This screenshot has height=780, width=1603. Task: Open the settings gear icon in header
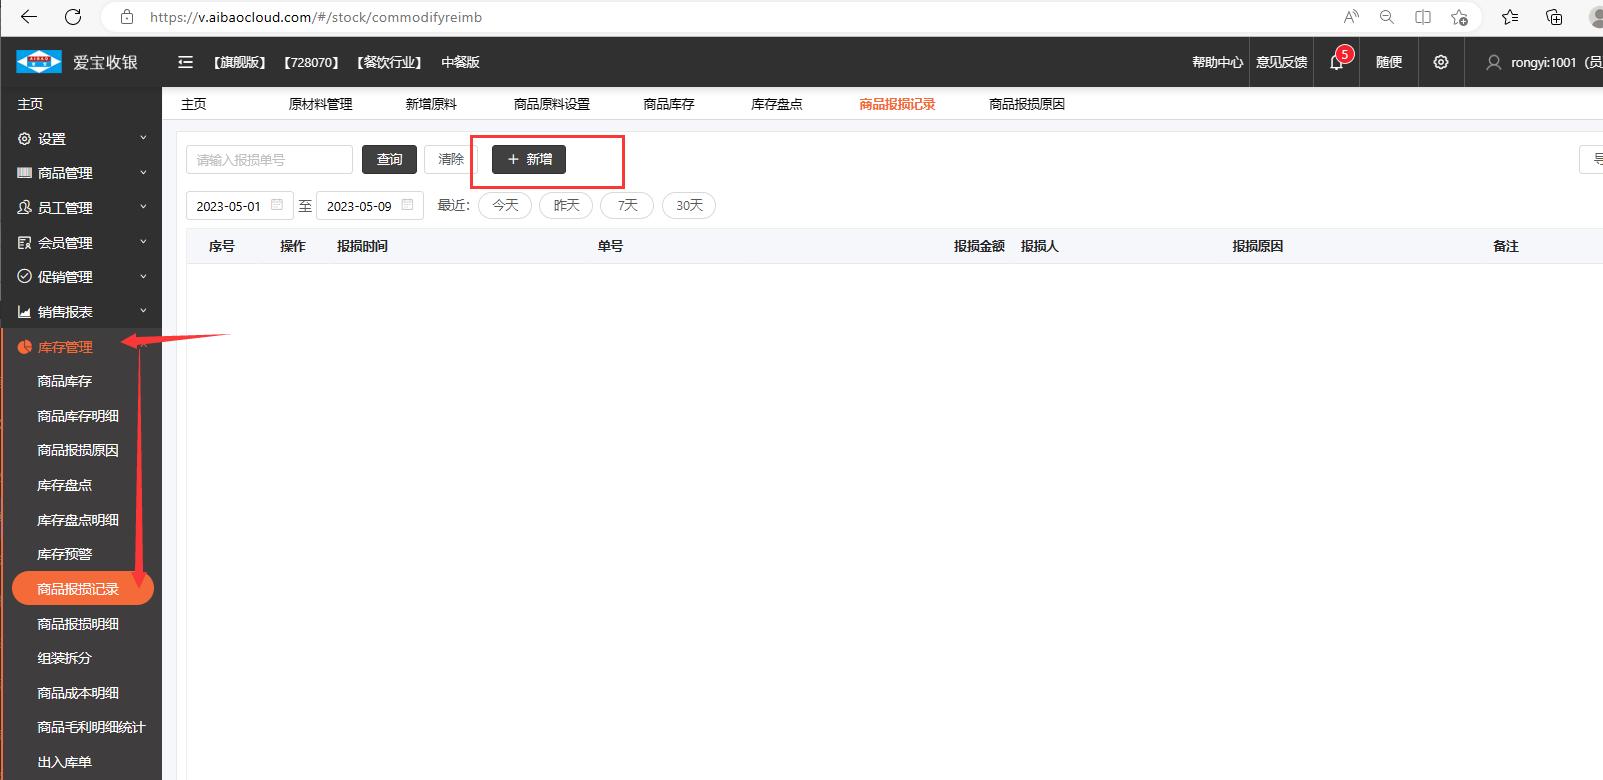(x=1440, y=62)
